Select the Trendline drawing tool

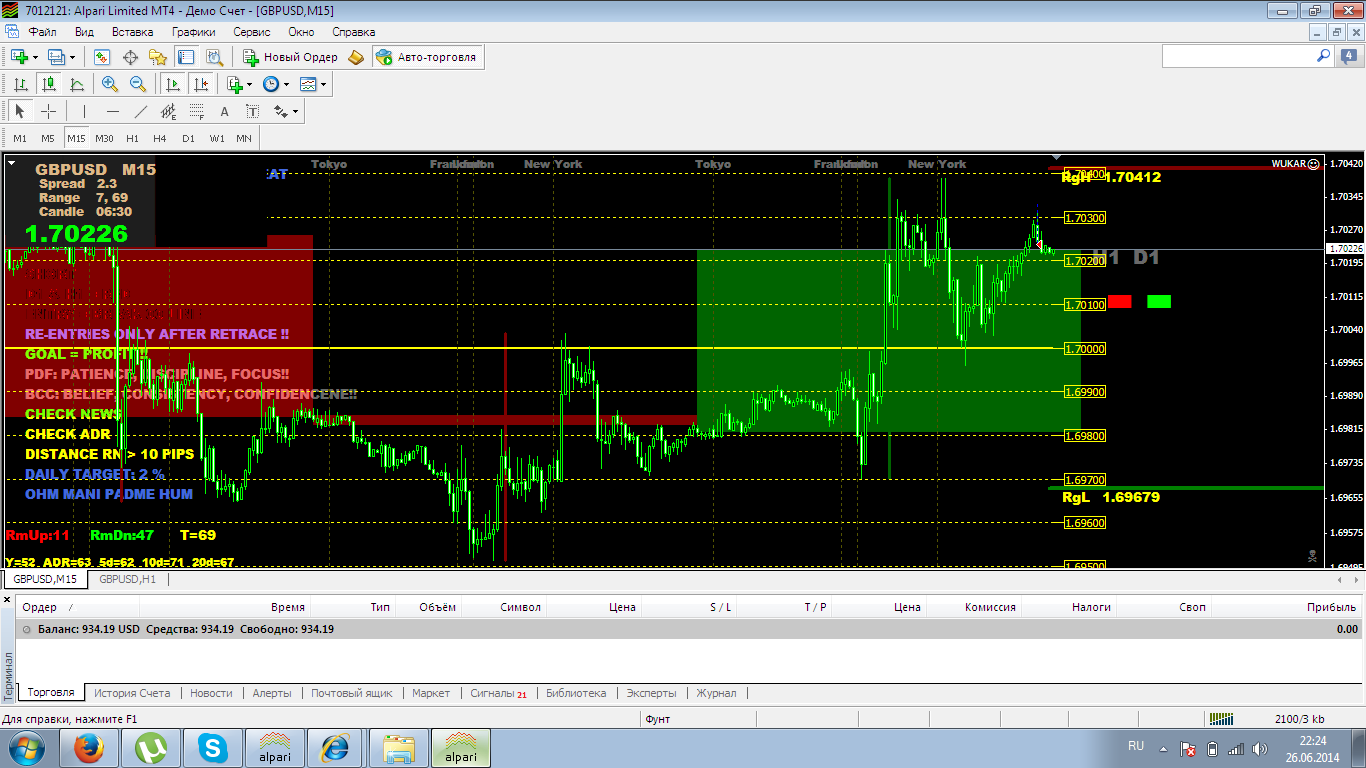coord(140,111)
